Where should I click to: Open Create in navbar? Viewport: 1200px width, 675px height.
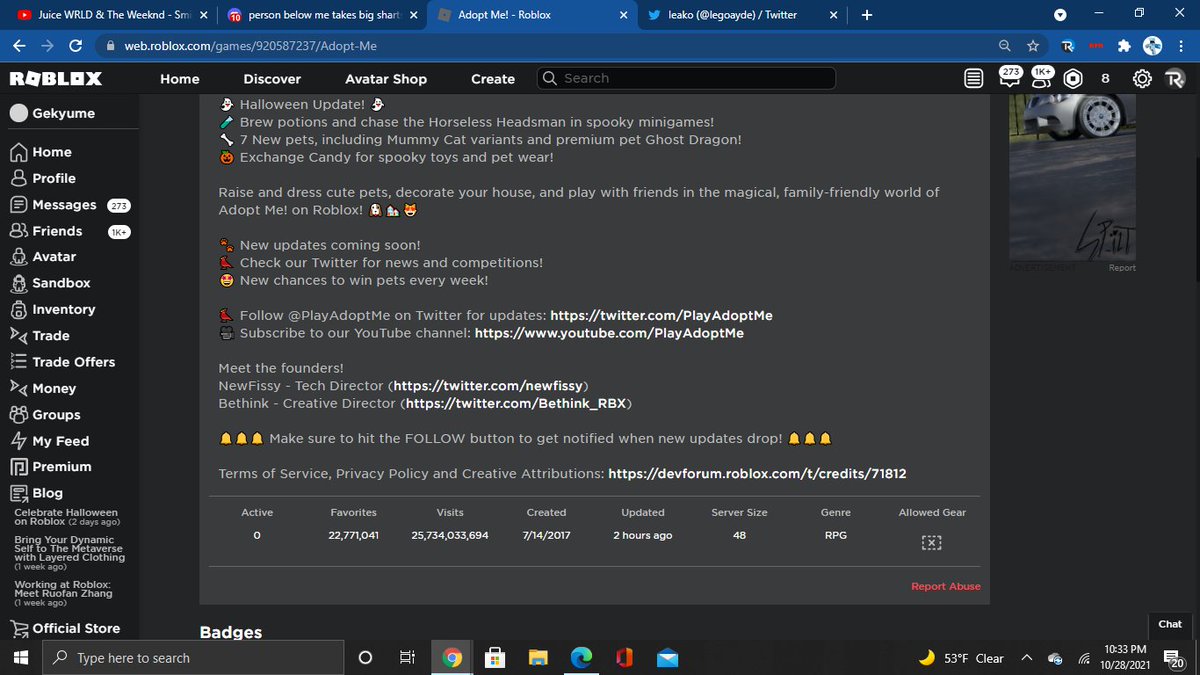(x=493, y=79)
